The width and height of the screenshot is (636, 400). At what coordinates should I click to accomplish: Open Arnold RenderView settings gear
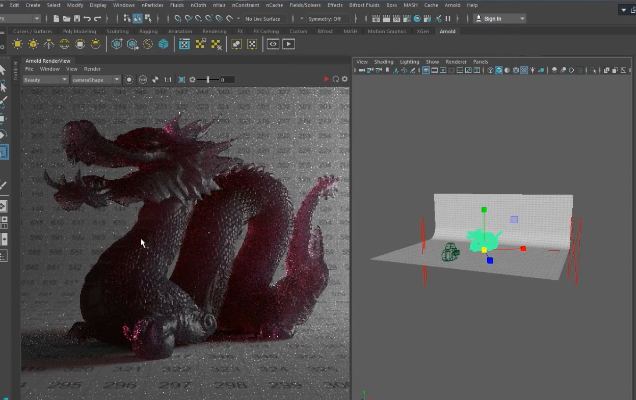pyautogui.click(x=345, y=79)
